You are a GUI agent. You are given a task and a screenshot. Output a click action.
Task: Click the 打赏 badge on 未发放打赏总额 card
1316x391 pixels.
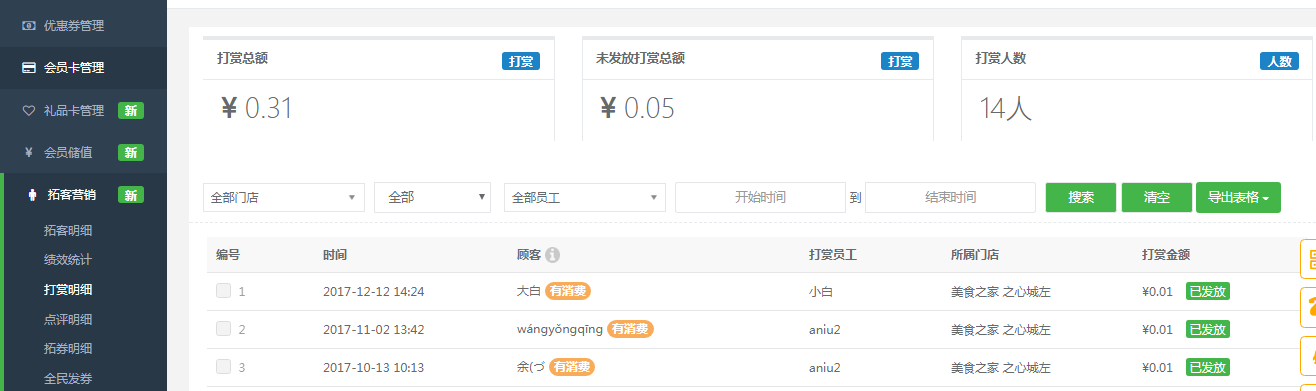click(x=900, y=61)
